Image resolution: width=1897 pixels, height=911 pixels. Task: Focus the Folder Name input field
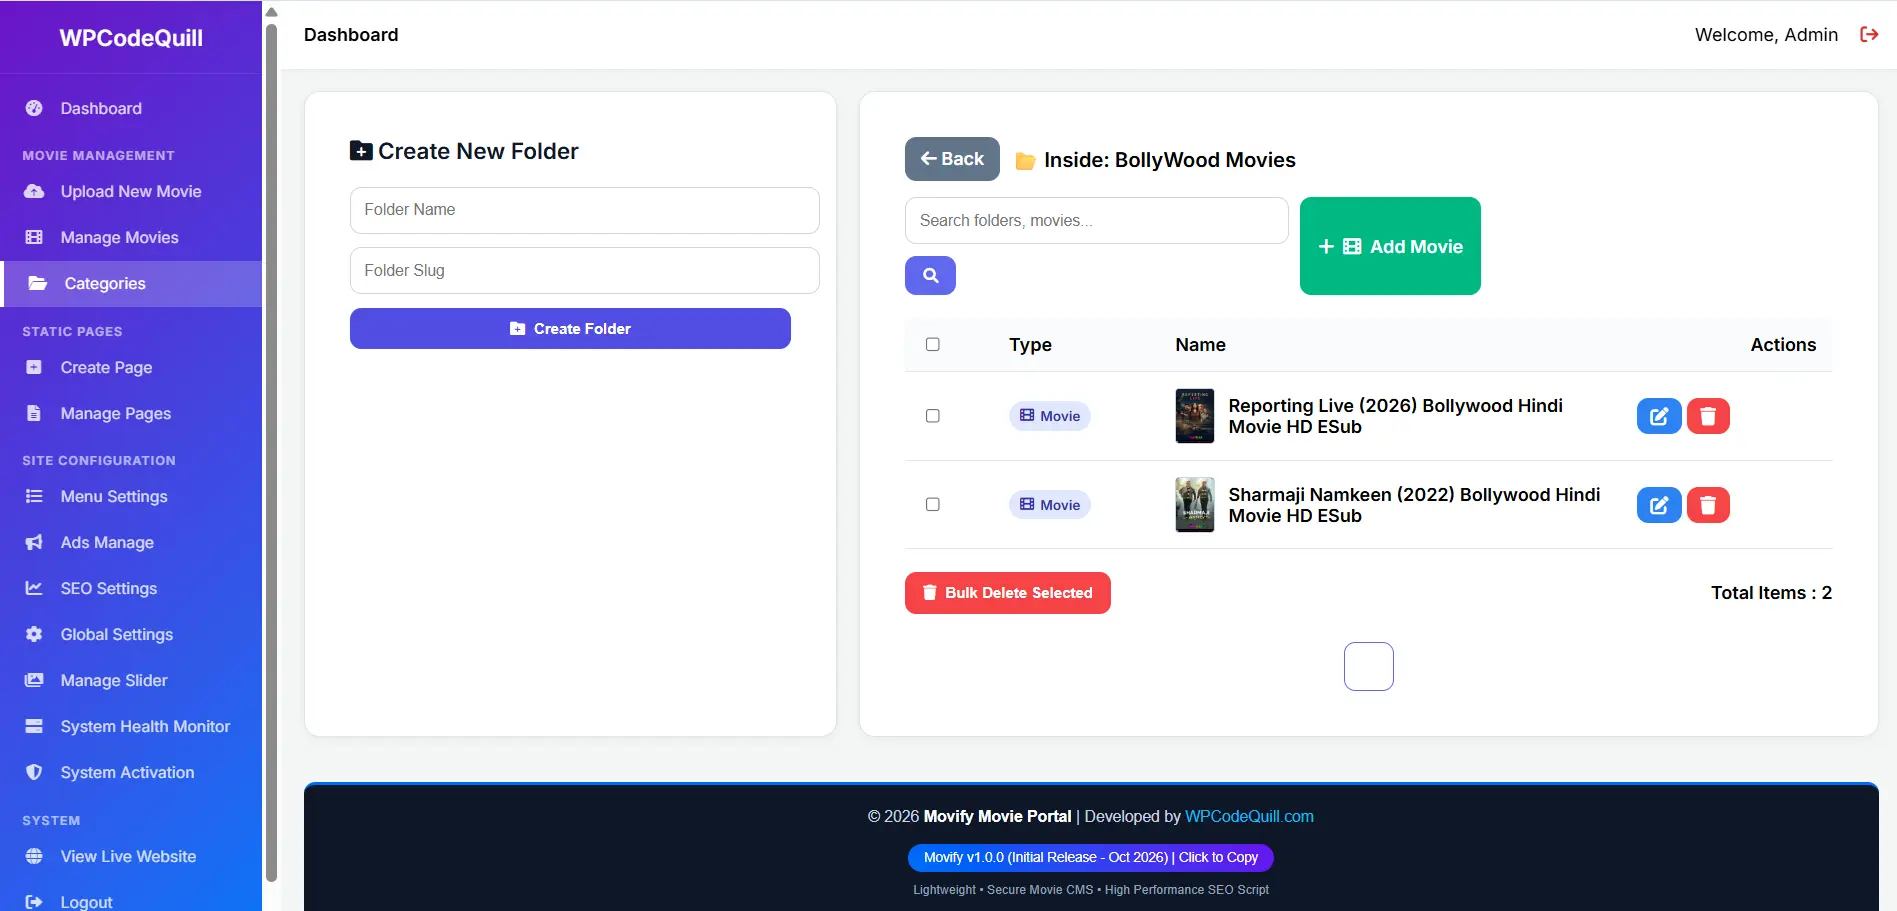[585, 210]
